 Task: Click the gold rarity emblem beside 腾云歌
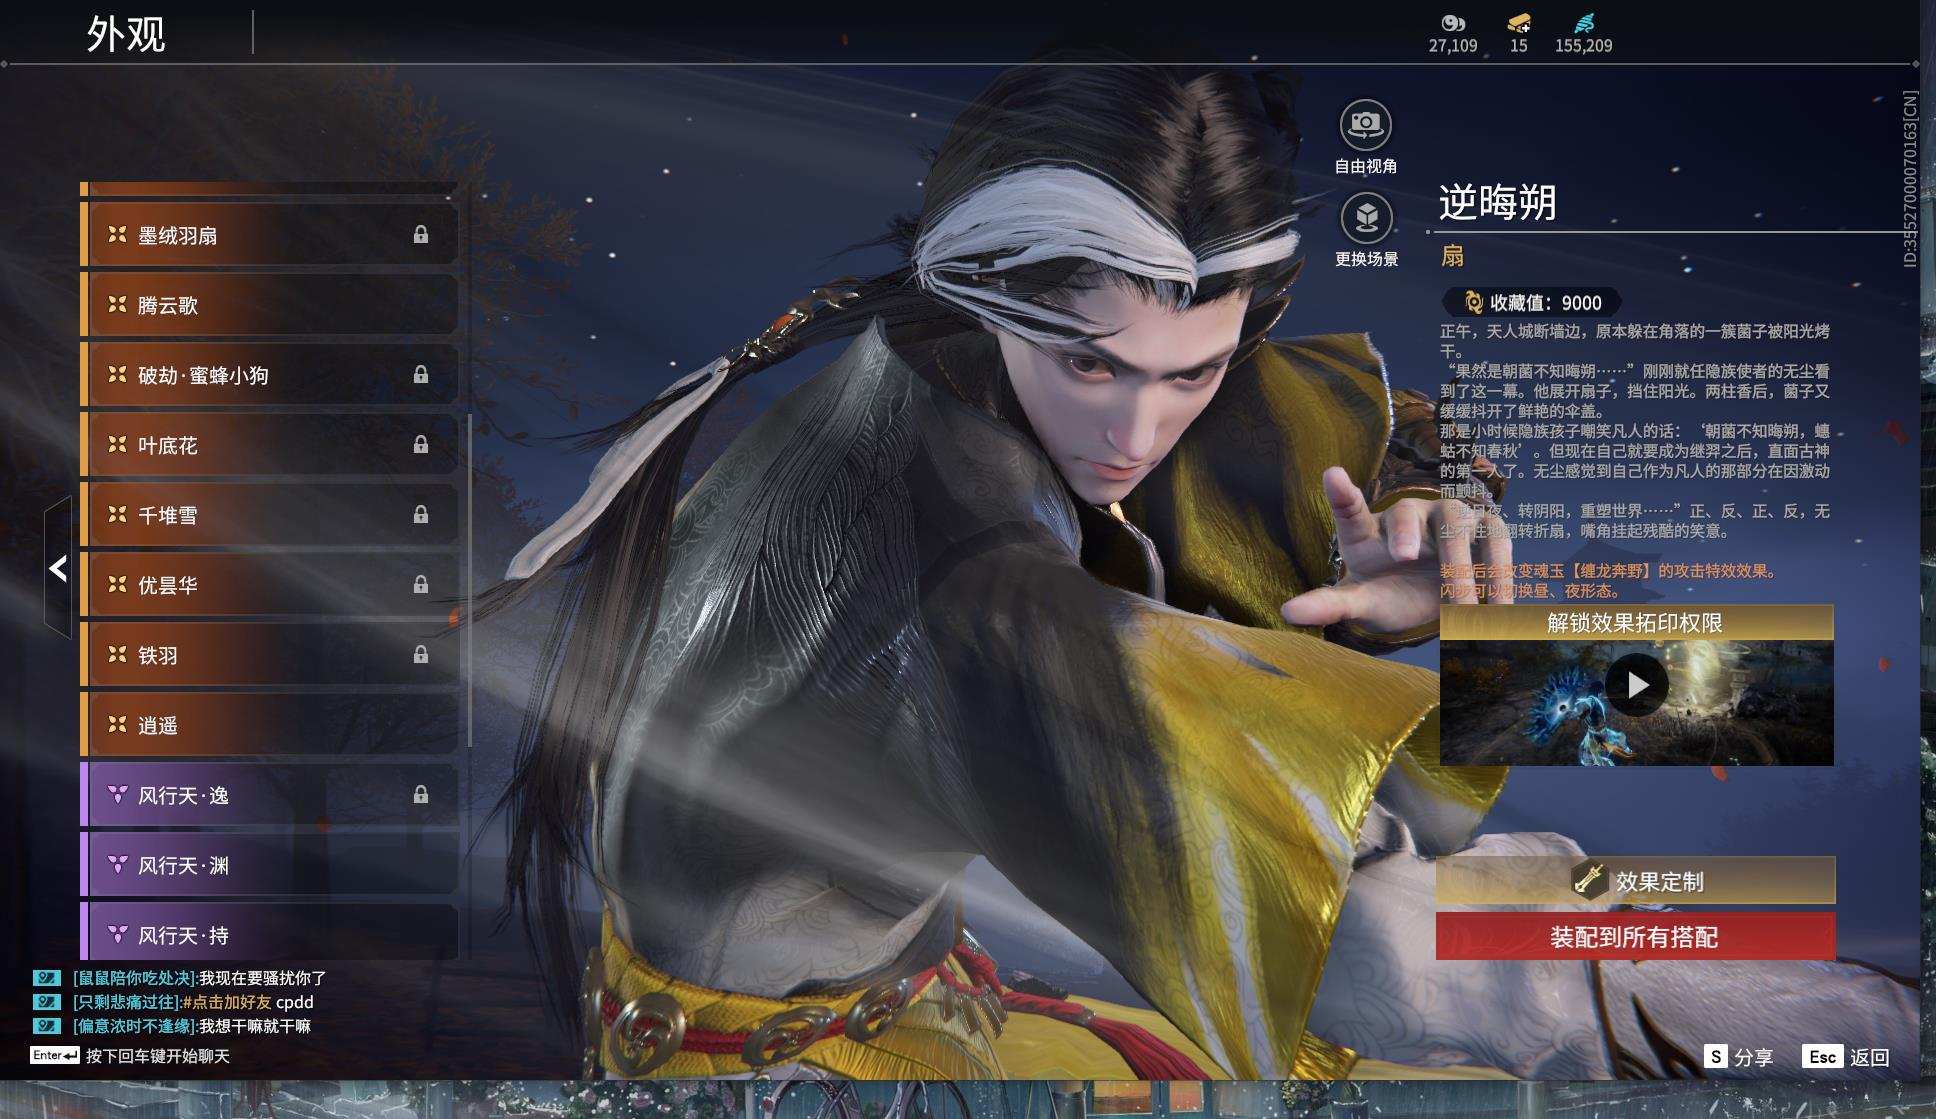tap(117, 304)
